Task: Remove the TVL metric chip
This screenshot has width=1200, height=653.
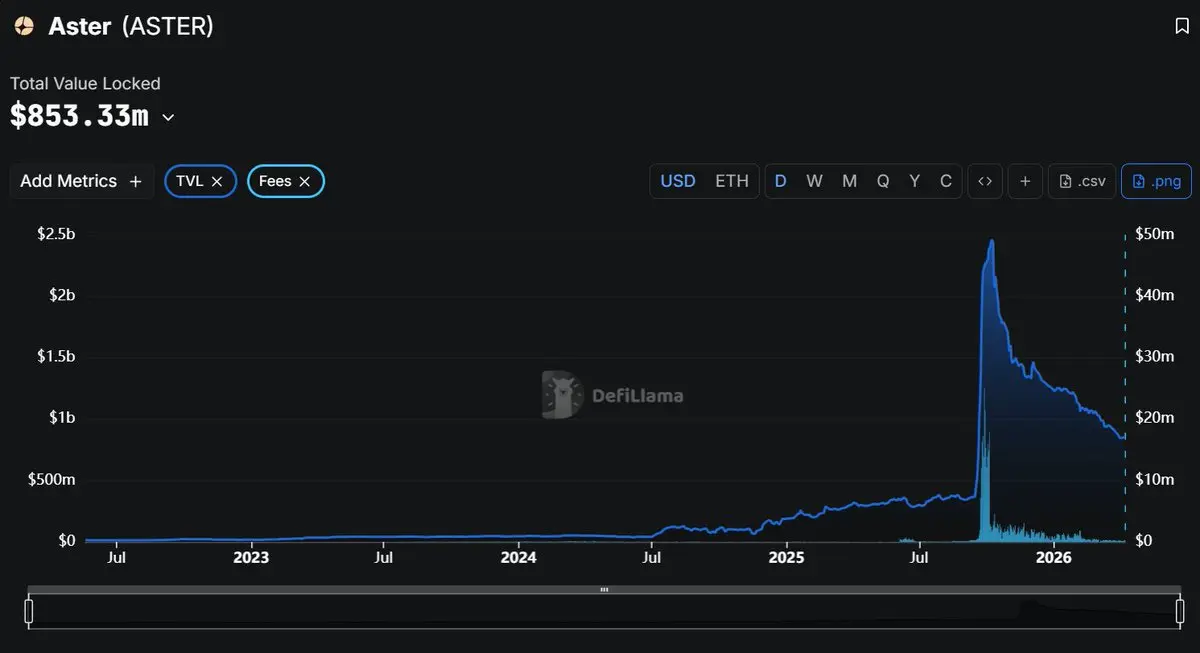Action: [217, 181]
